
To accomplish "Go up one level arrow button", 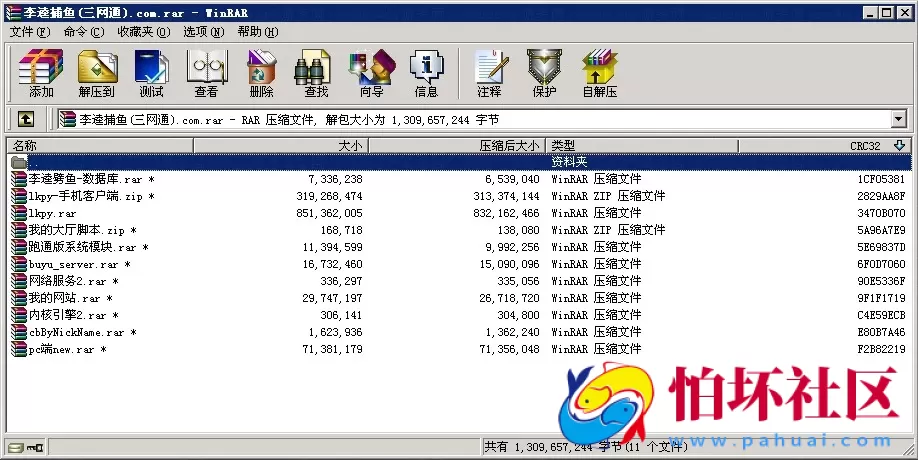I will (x=25, y=119).
